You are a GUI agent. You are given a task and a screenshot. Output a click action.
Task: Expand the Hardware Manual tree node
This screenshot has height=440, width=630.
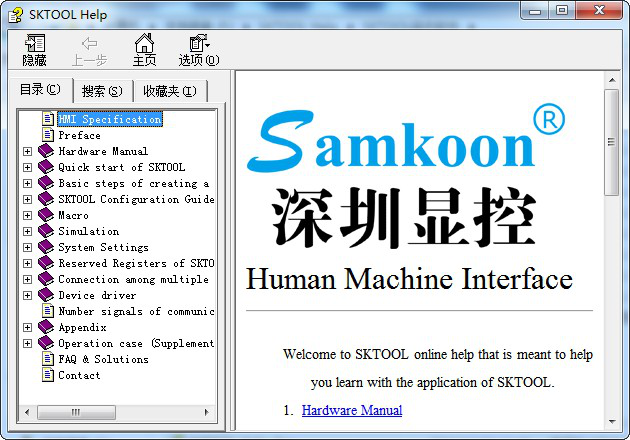(x=27, y=151)
